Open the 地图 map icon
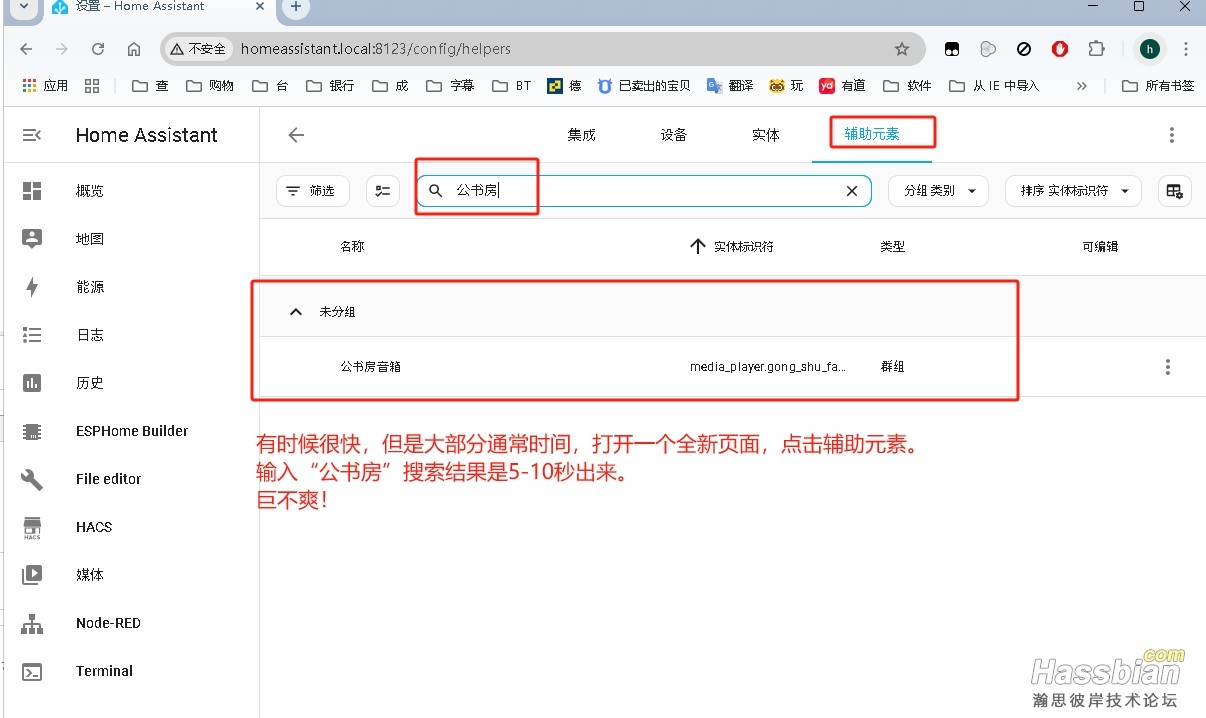This screenshot has height=718, width=1206. [x=32, y=239]
